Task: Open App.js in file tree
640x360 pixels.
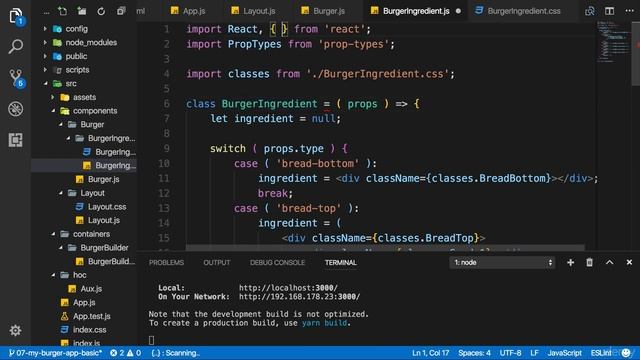Action: [84, 302]
